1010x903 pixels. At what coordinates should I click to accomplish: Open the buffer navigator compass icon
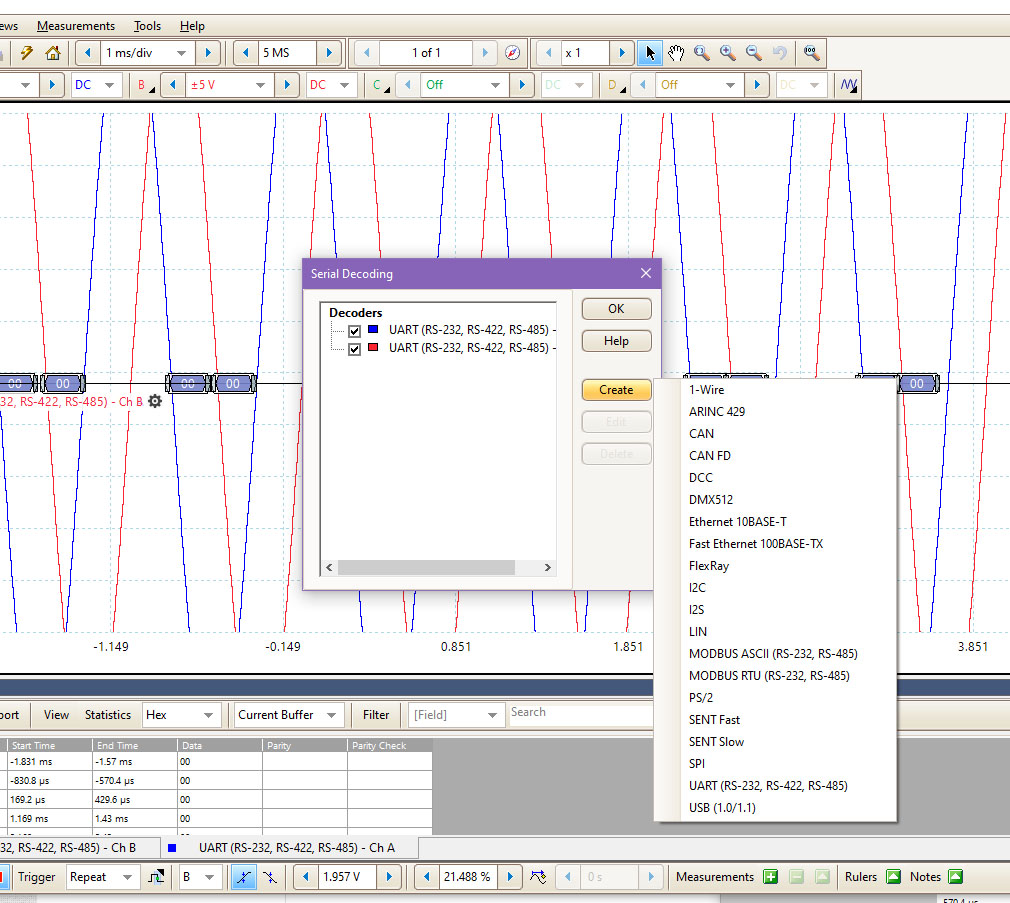(x=513, y=53)
